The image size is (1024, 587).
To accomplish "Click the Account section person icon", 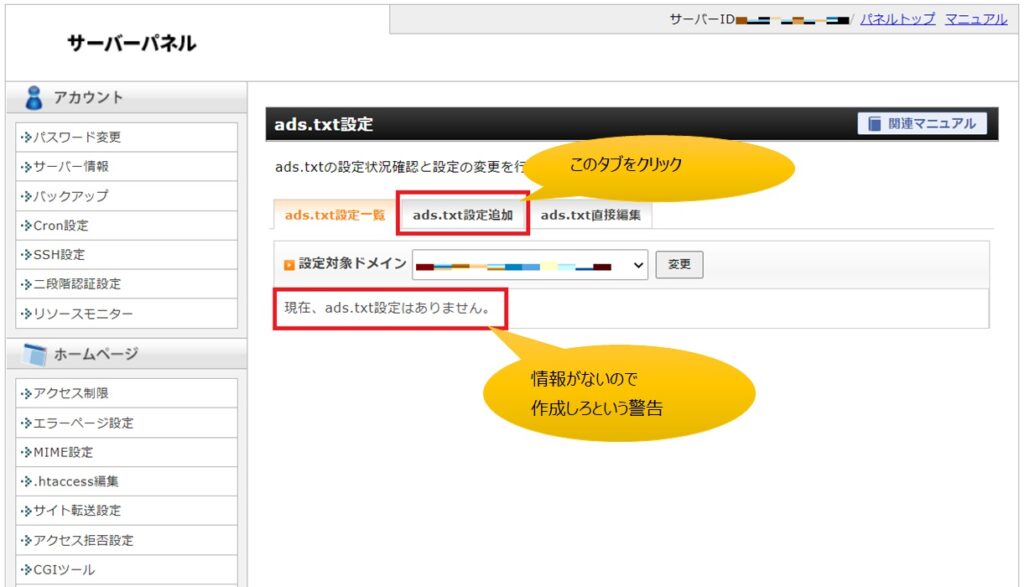I will [x=34, y=98].
